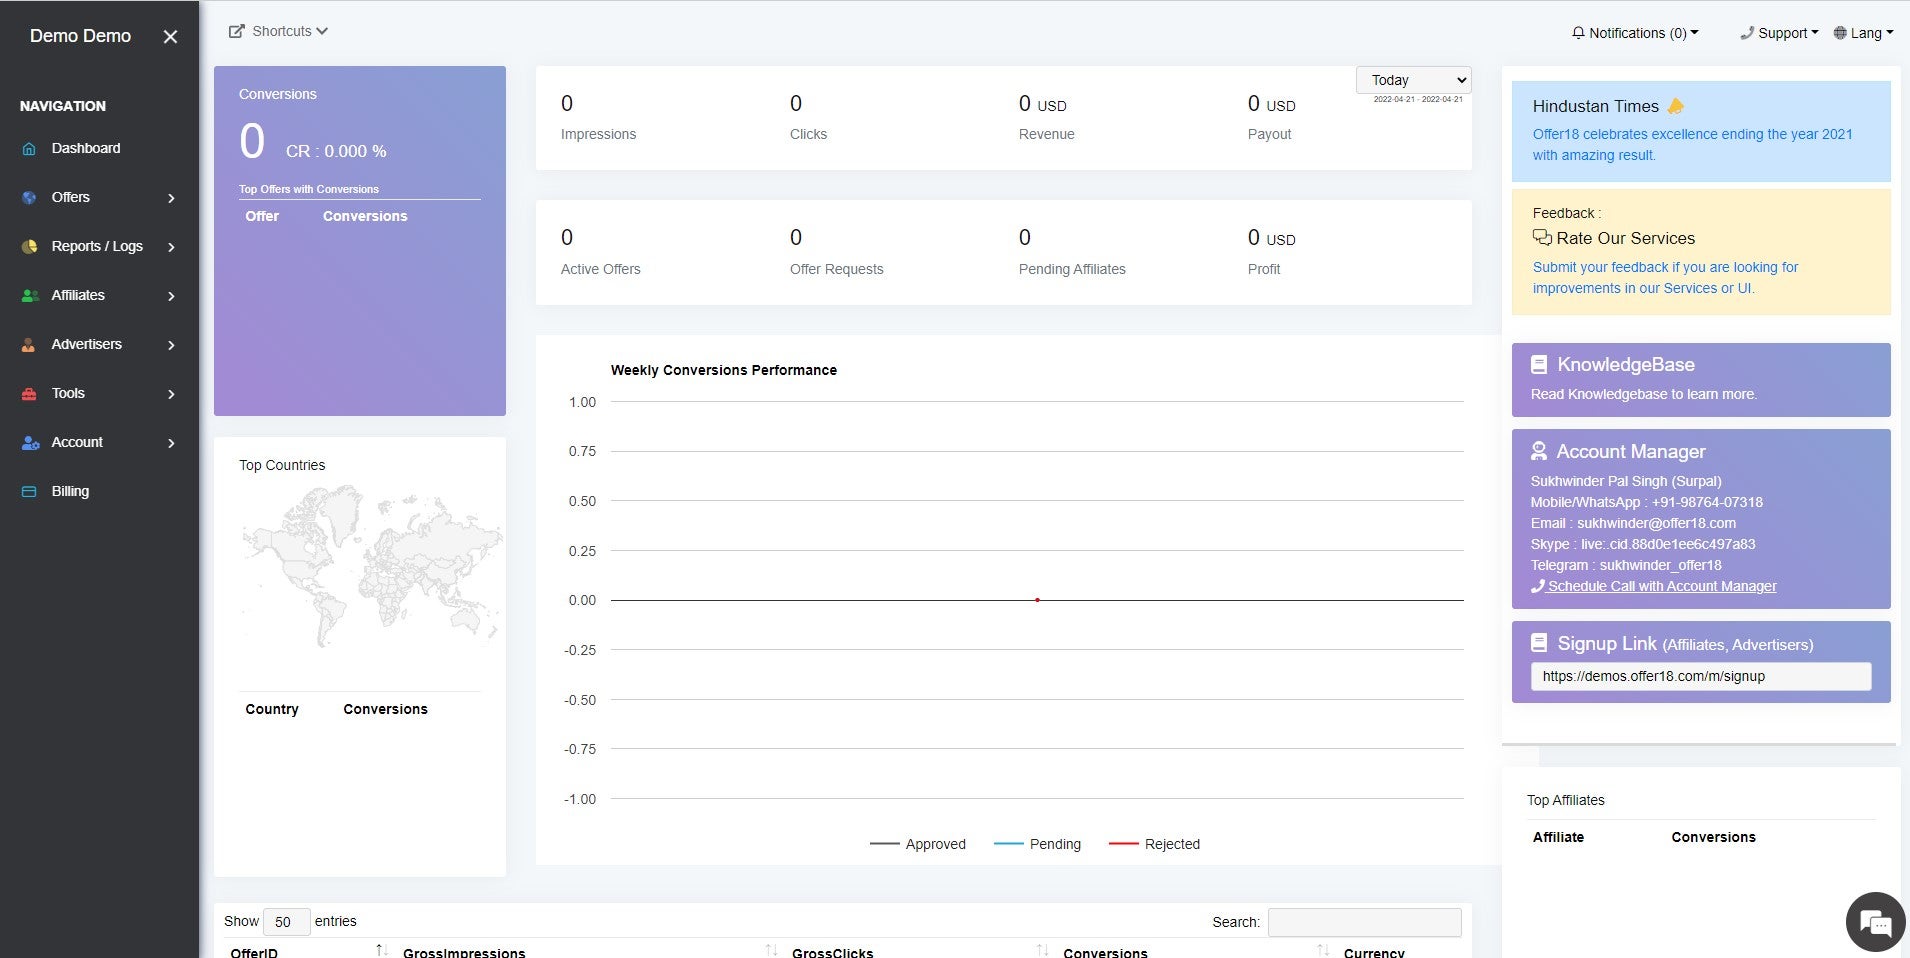Click the Demo Demo account title
Image resolution: width=1910 pixels, height=958 pixels.
(80, 36)
